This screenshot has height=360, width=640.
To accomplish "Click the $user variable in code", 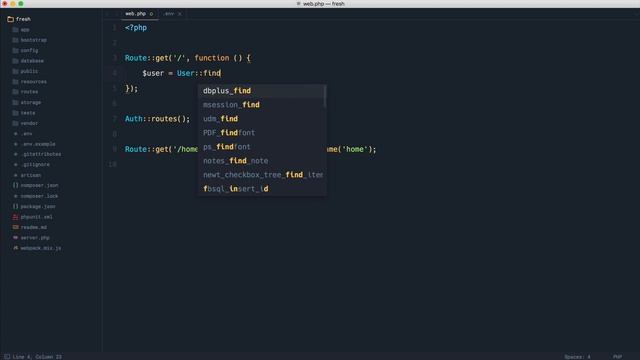I will tap(153, 73).
